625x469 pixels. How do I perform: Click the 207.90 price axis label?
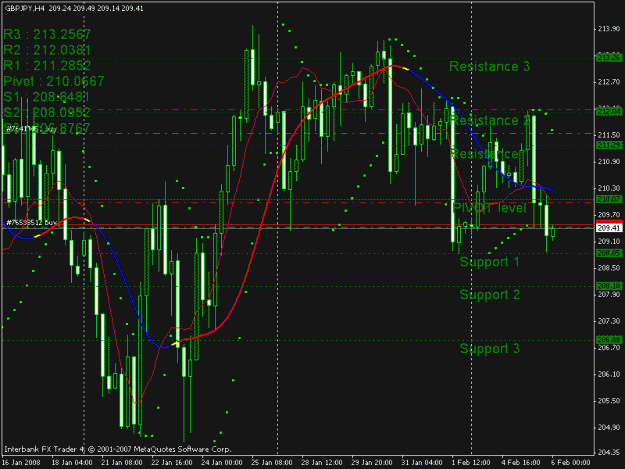[609, 294]
